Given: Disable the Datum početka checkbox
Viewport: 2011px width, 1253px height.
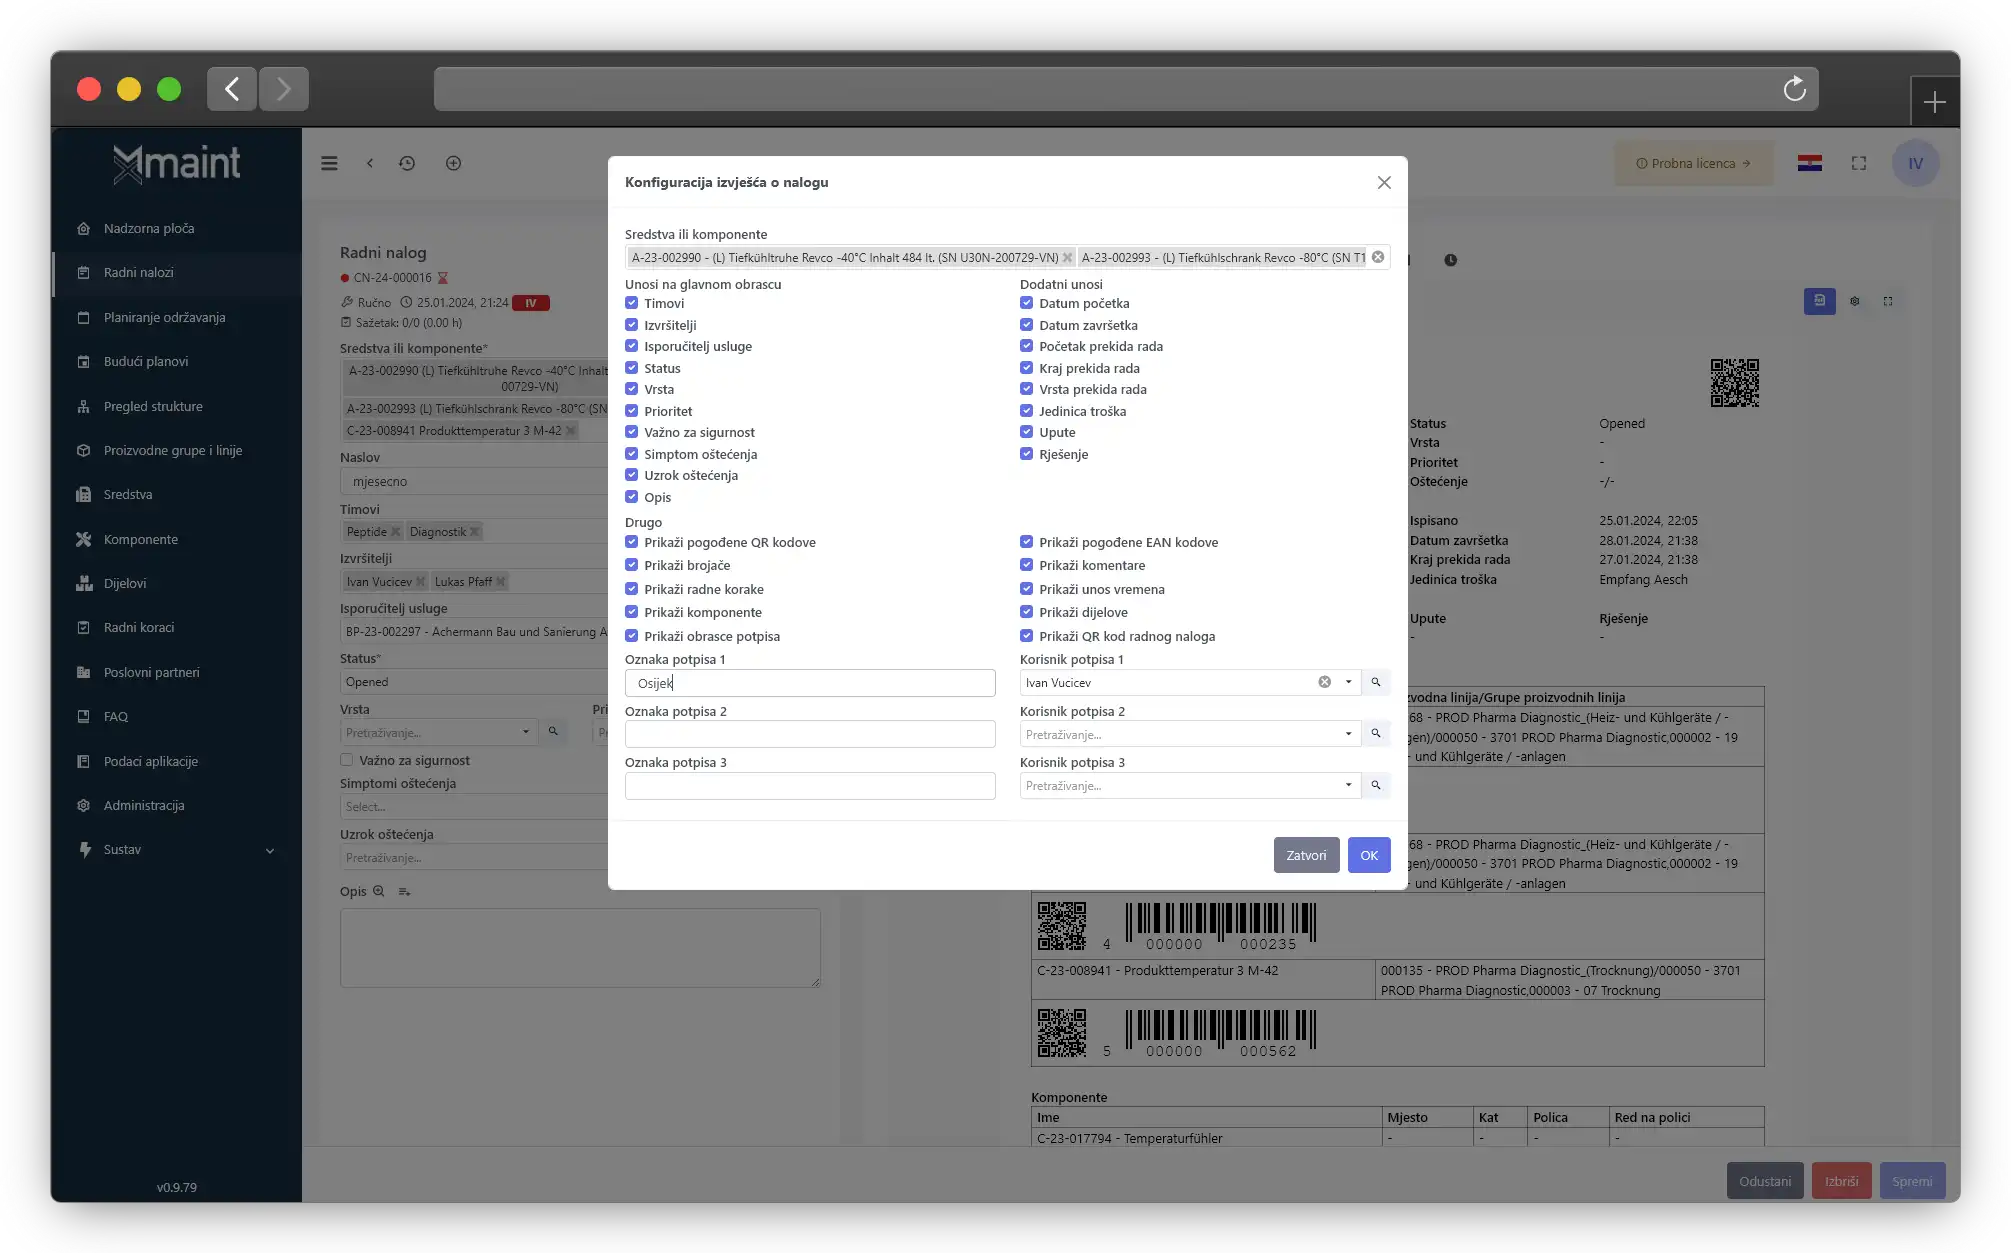Looking at the screenshot, I should (x=1026, y=303).
